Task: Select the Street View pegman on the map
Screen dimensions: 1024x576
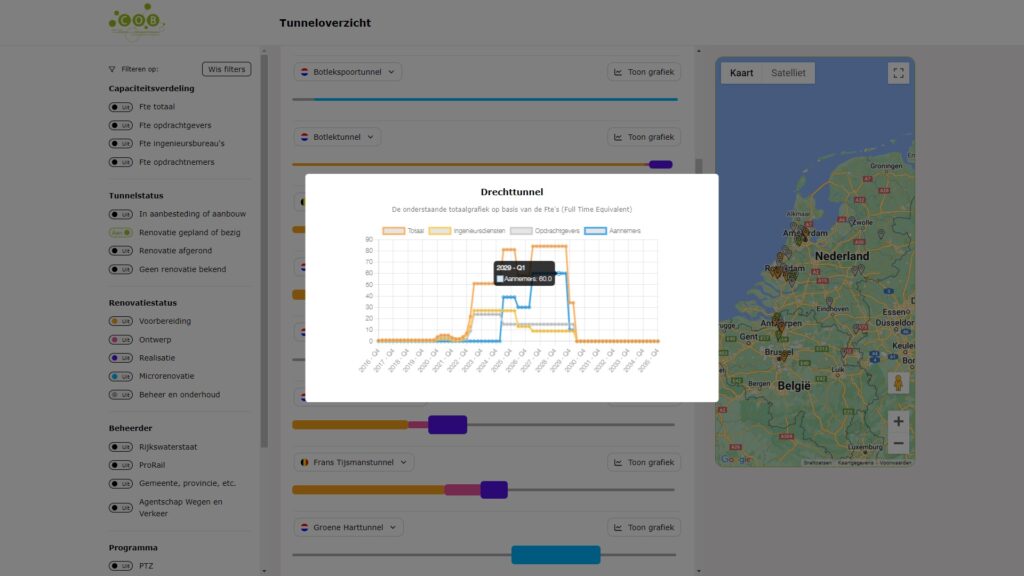Action: click(898, 383)
